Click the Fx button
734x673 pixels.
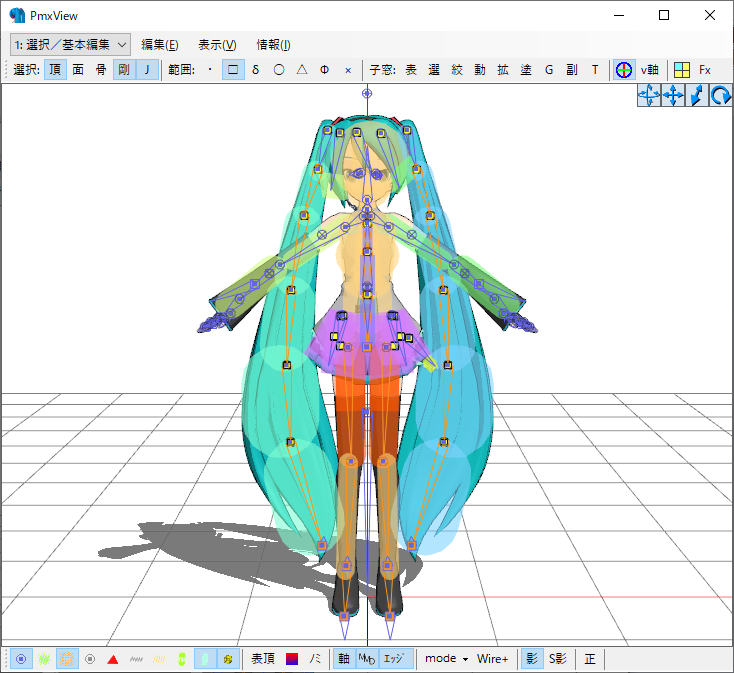pyautogui.click(x=705, y=70)
